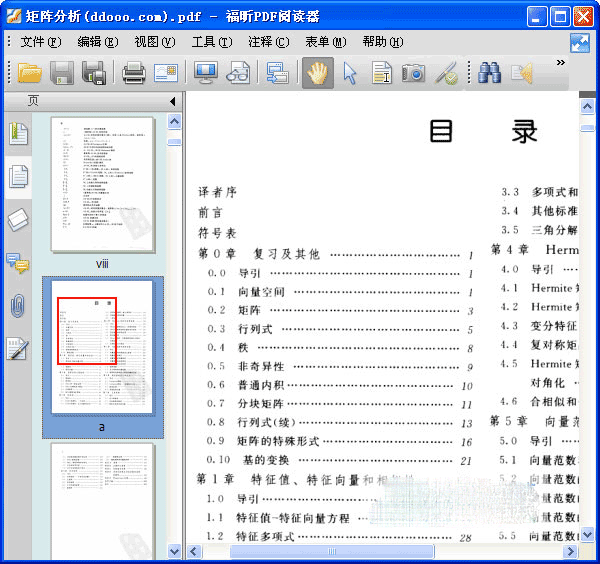The width and height of the screenshot is (600, 564).
Task: Select the text selection tool
Action: 382,73
